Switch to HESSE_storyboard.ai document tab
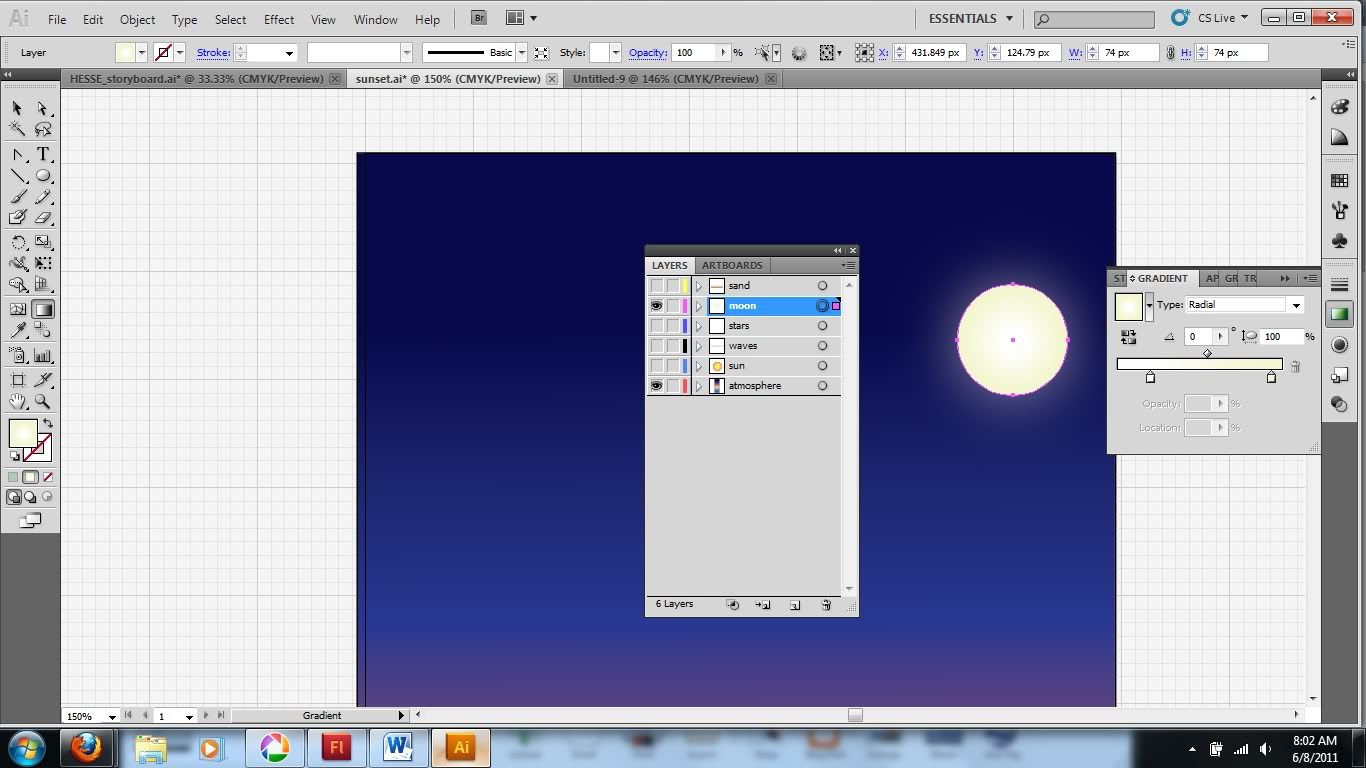 click(196, 79)
